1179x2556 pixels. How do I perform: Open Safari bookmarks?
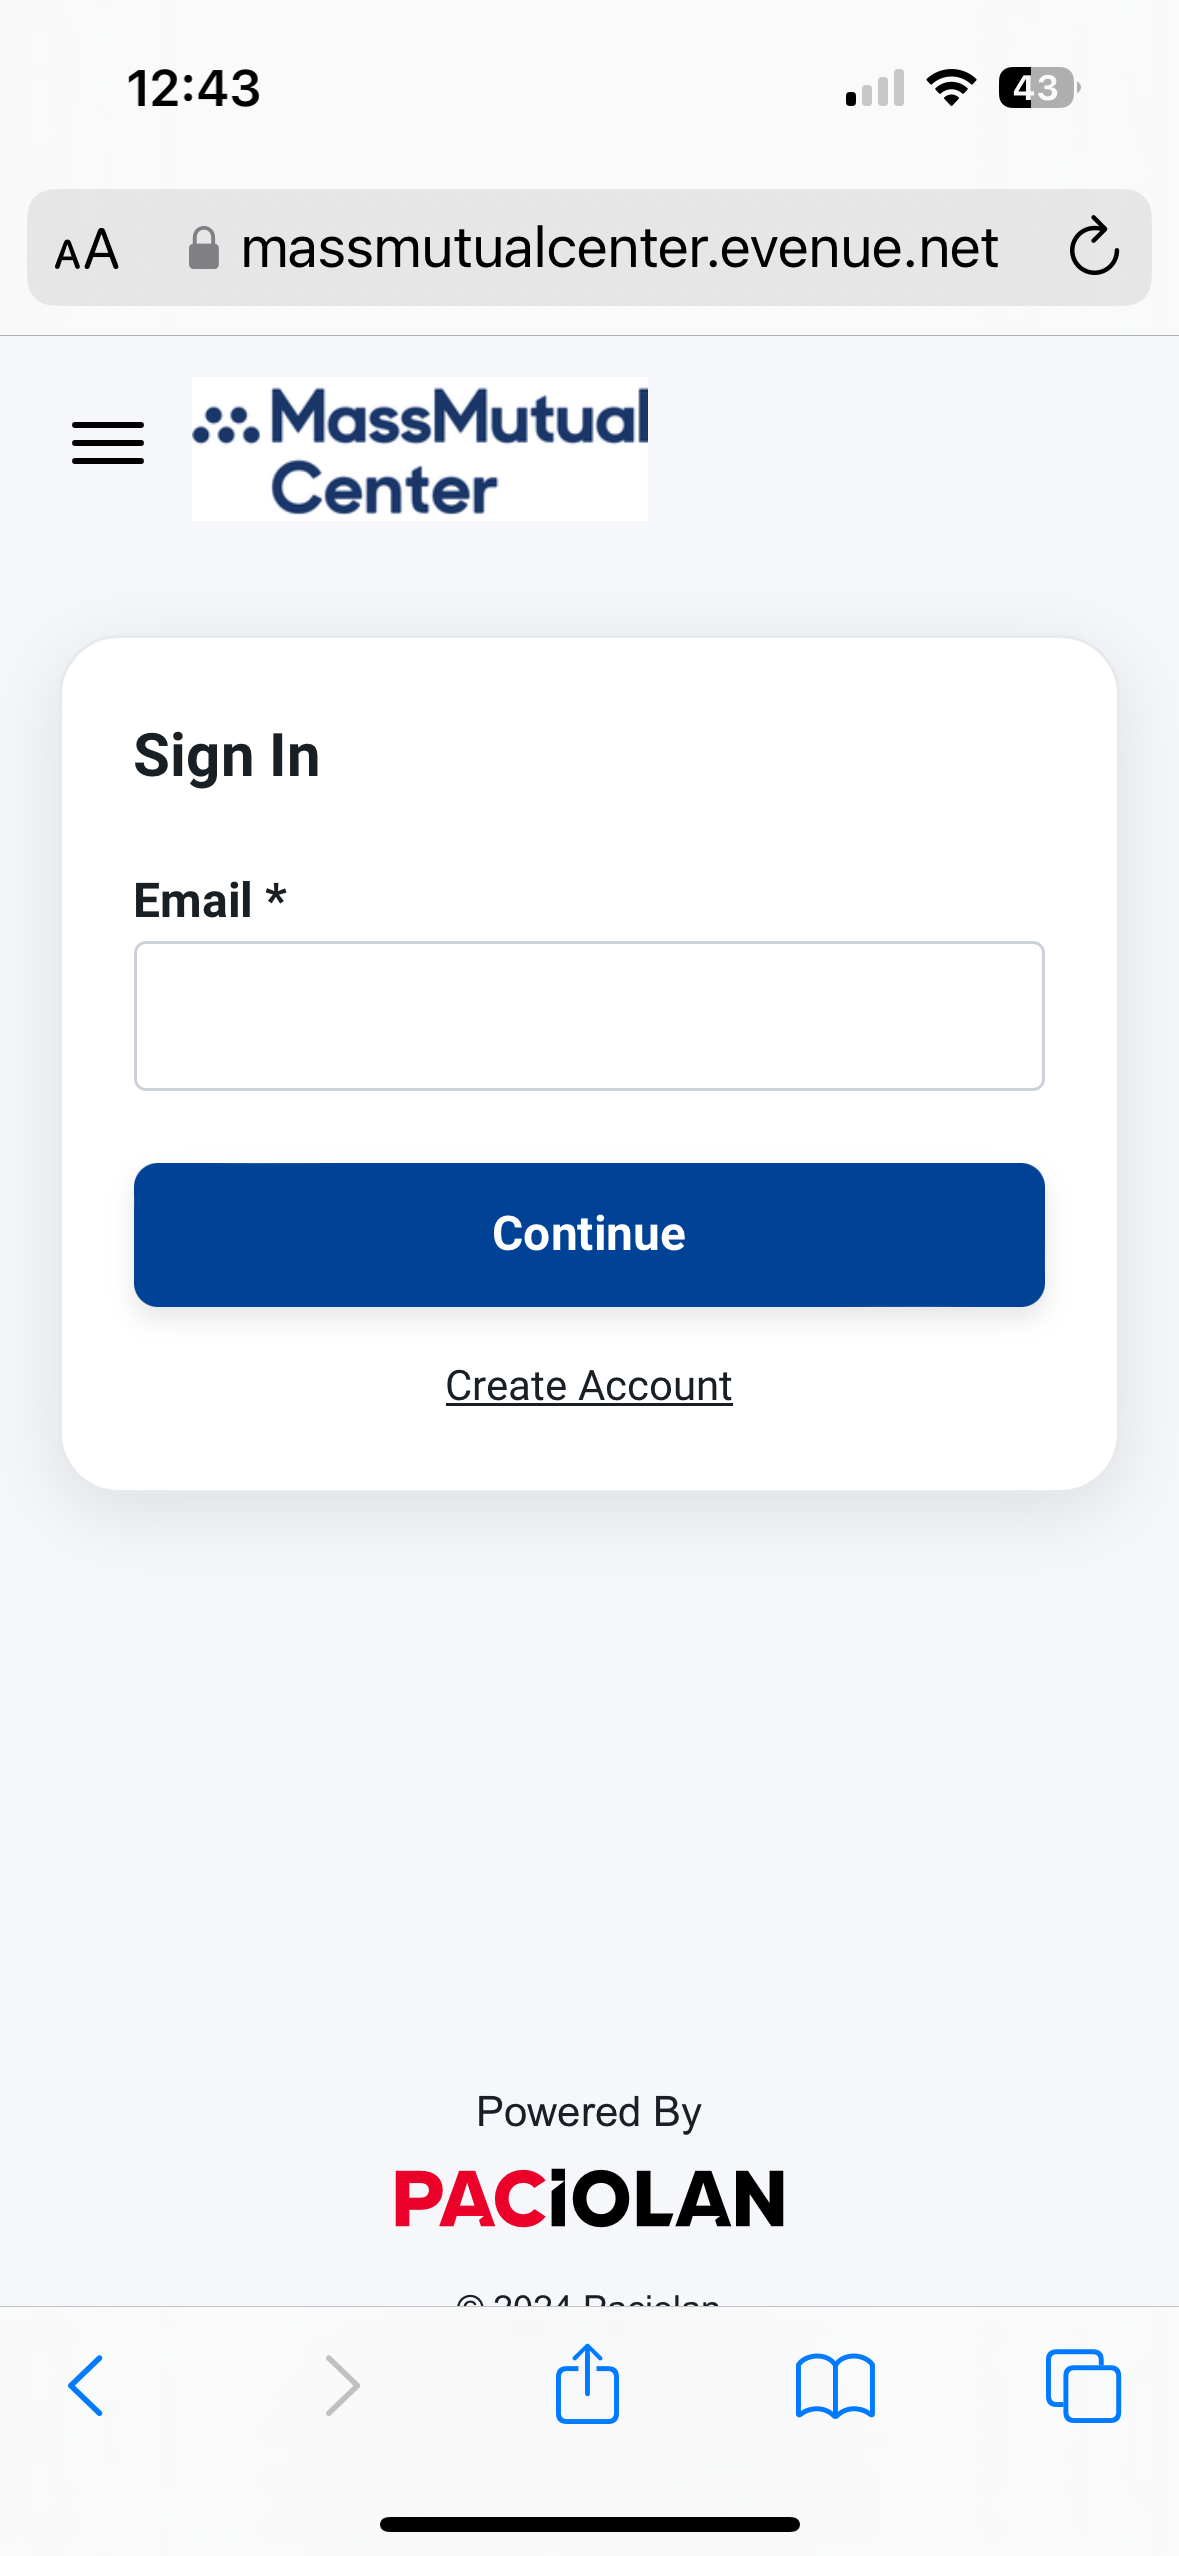pyautogui.click(x=835, y=2385)
